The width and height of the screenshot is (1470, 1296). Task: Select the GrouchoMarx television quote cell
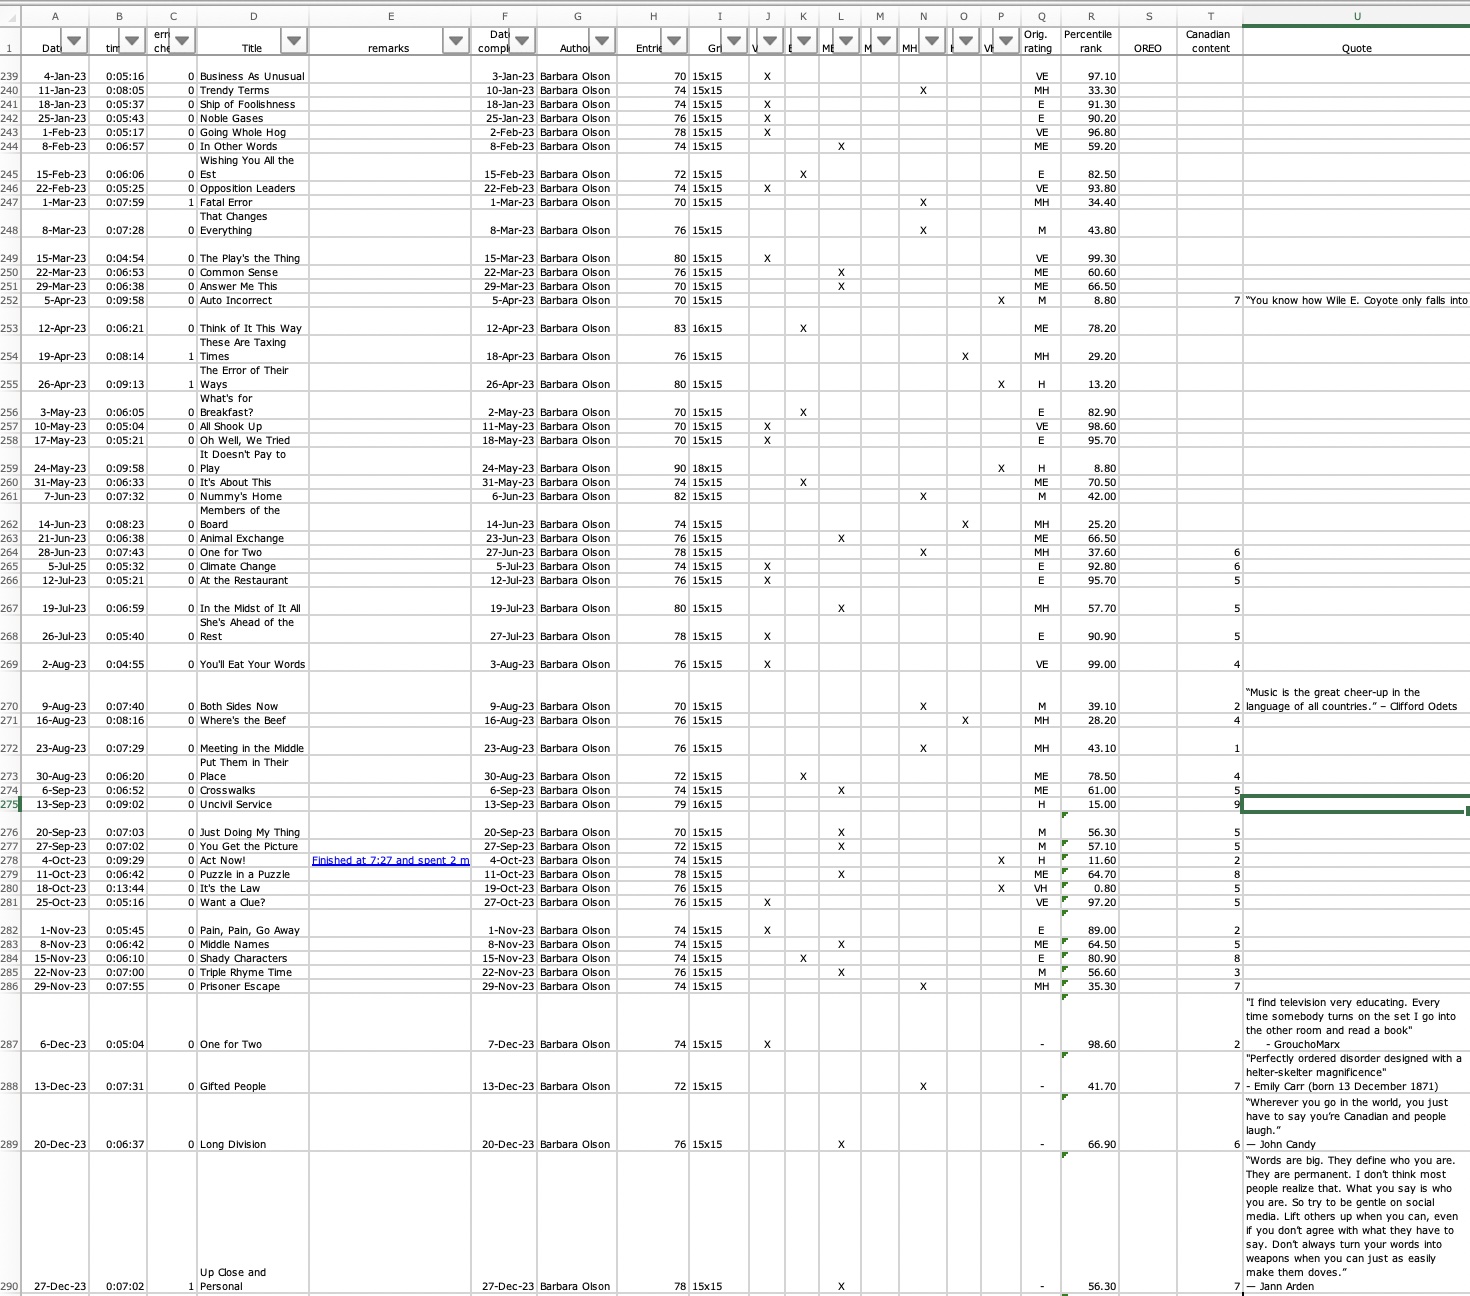[1356, 1023]
